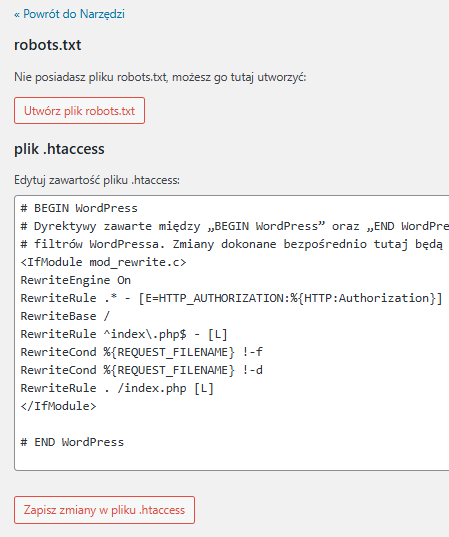Place cursor on the # END WordPress line
Screen dimensions: 449x537
coord(72,442)
